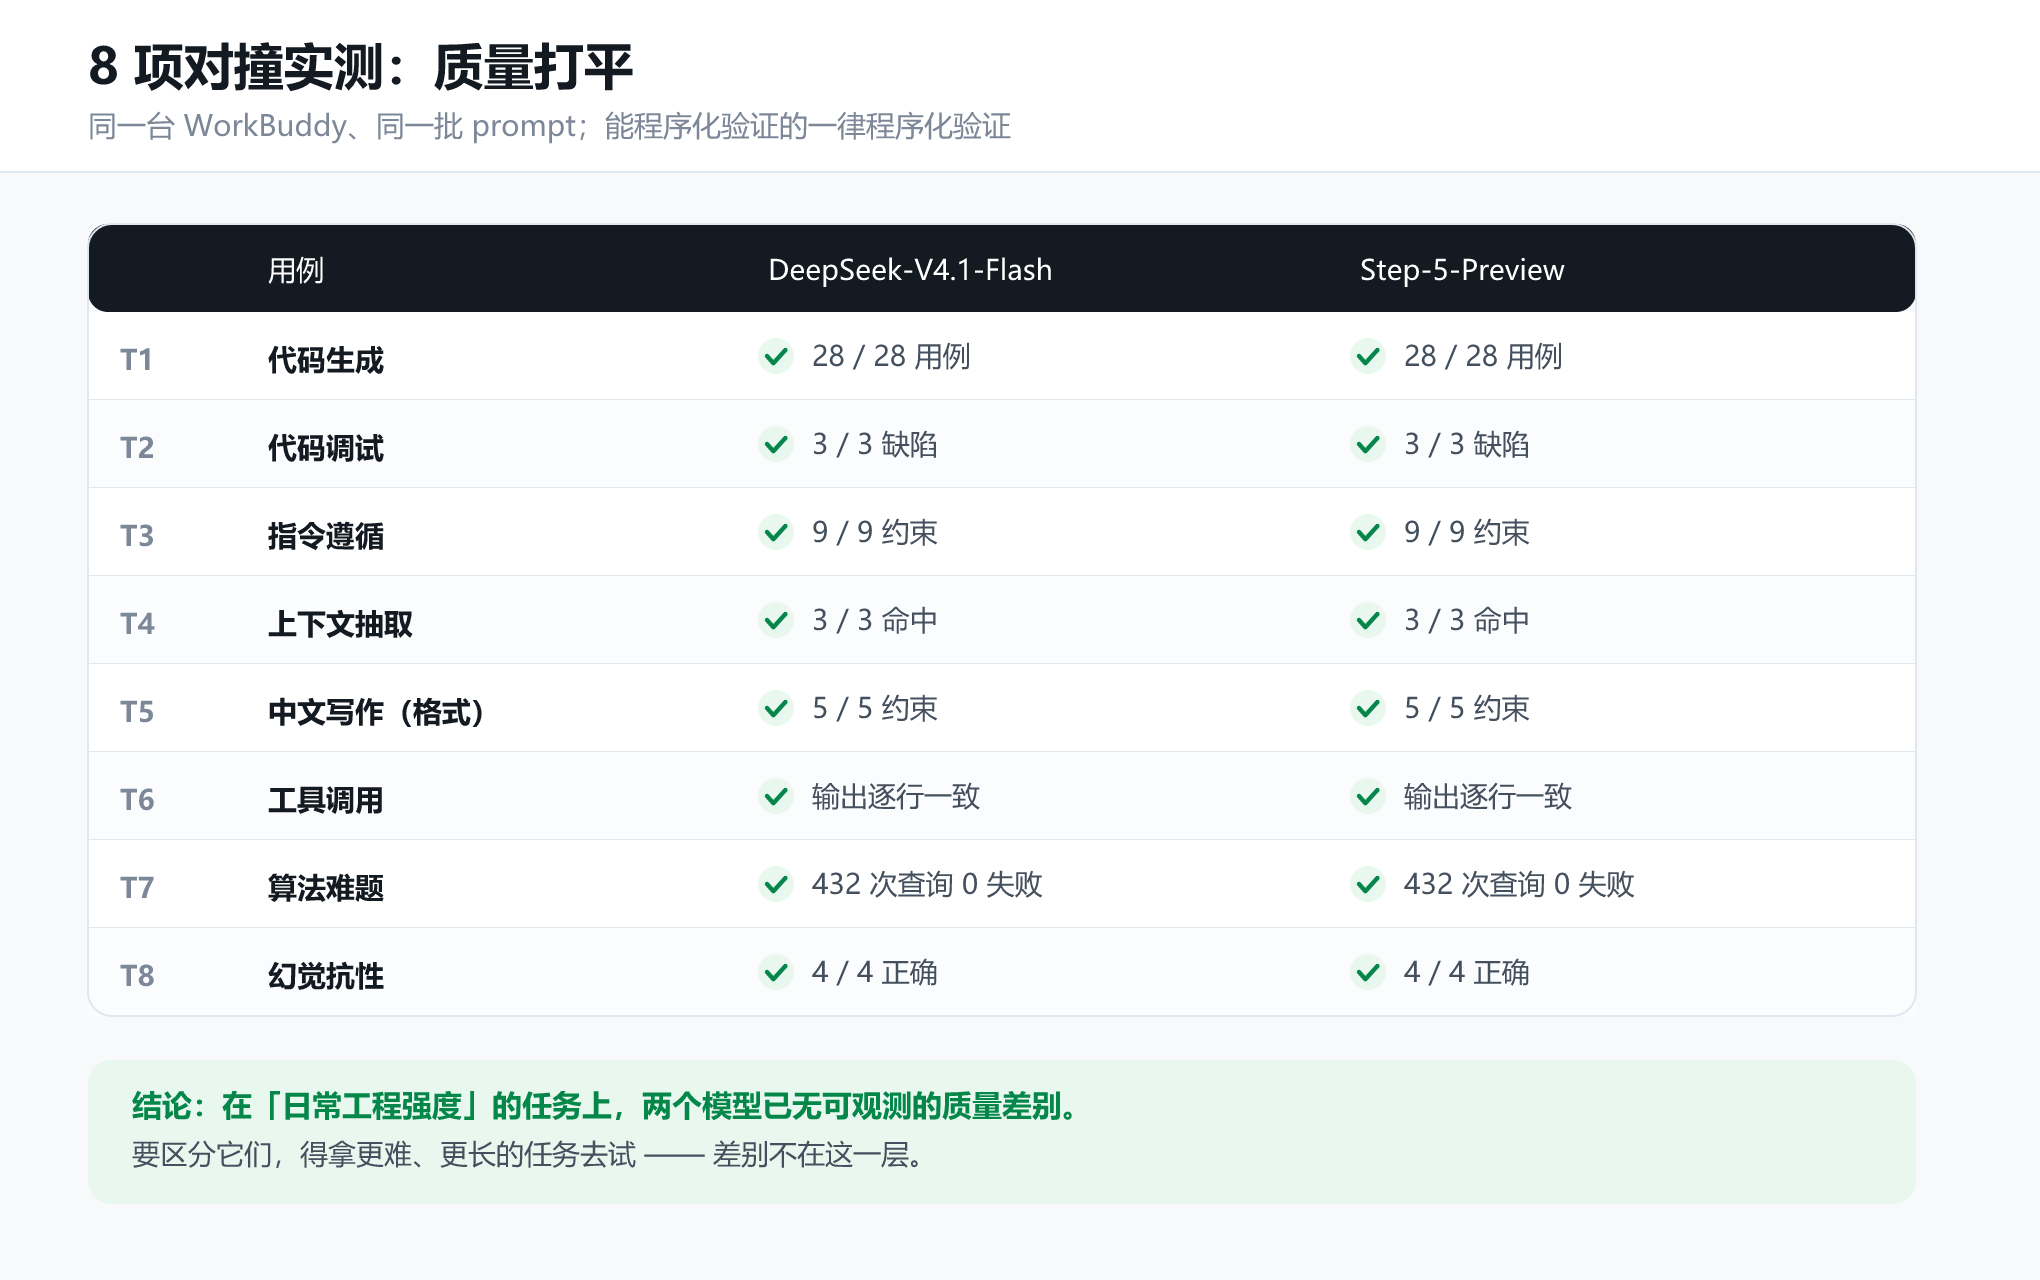Click the row label 代码生成

[326, 360]
